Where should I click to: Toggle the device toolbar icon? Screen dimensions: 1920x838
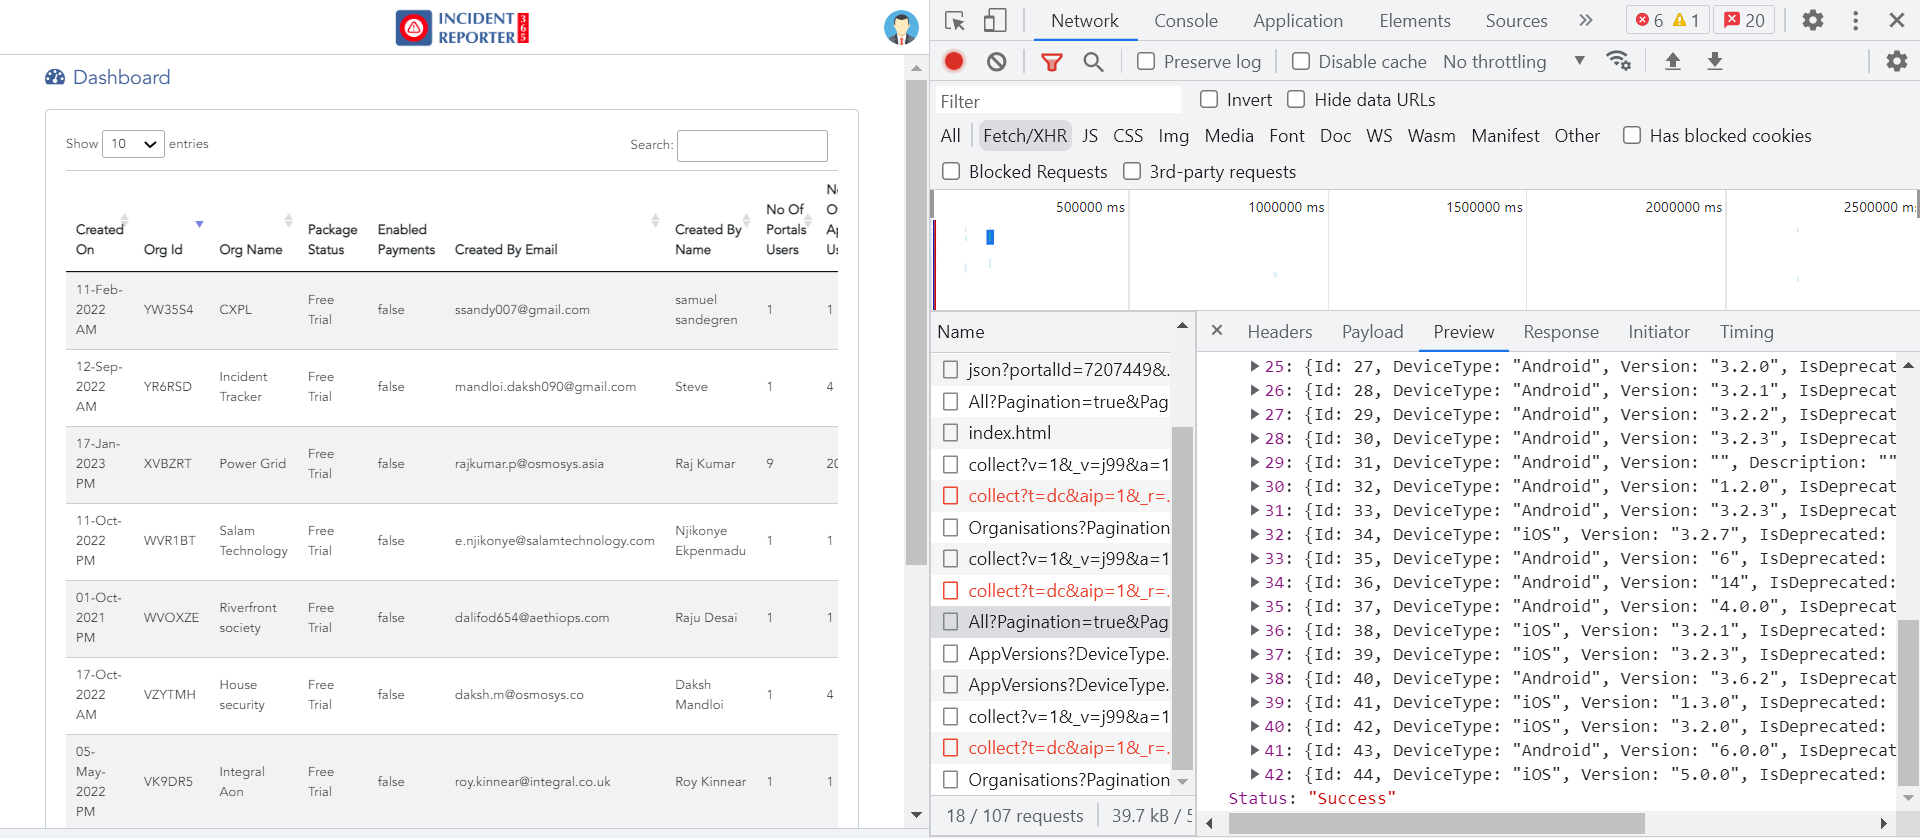point(994,21)
